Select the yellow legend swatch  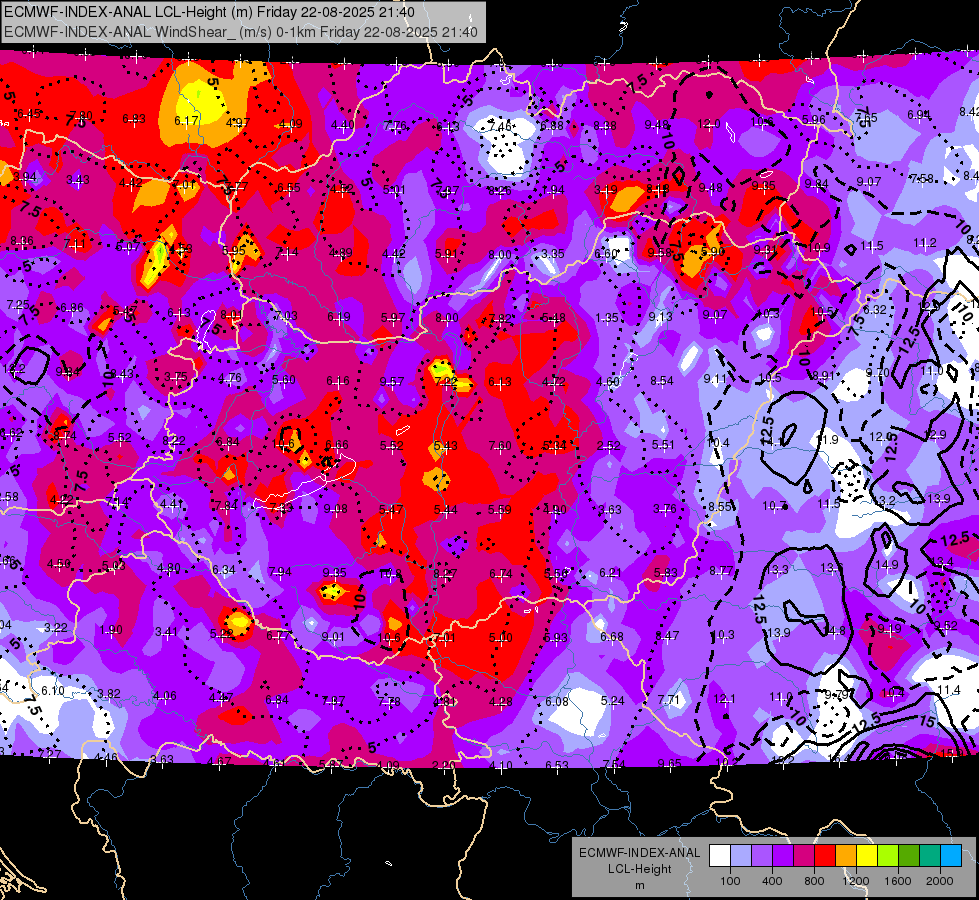pos(867,856)
